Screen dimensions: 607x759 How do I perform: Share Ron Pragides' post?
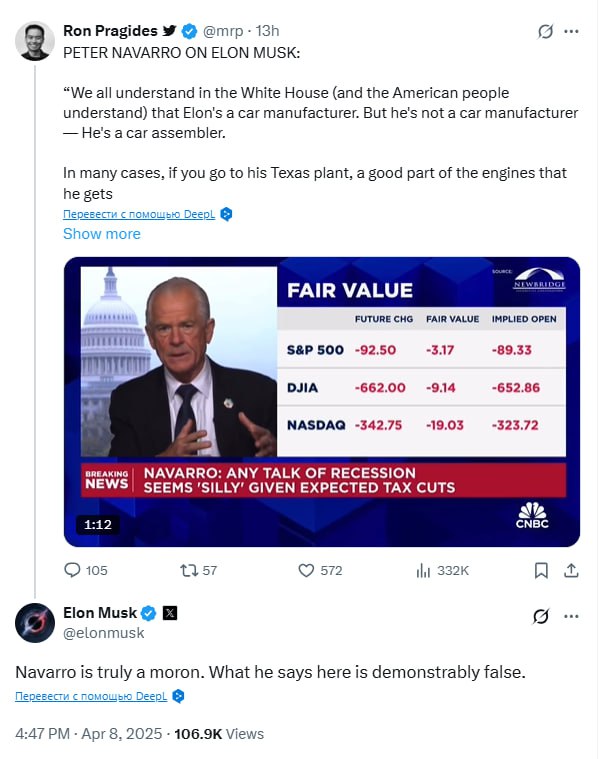coord(572,570)
